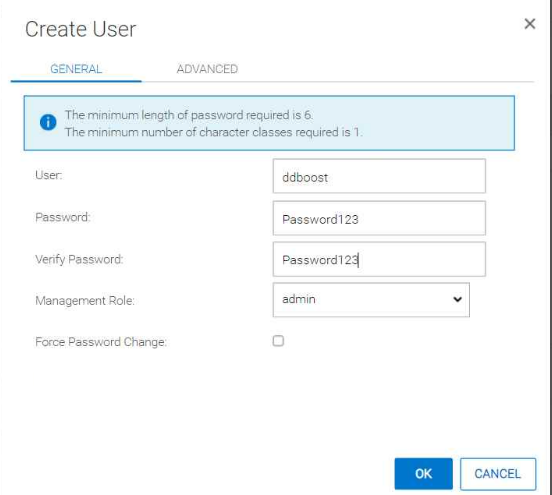Click the character classes required message
This screenshot has height=495, width=552.
click(214, 132)
